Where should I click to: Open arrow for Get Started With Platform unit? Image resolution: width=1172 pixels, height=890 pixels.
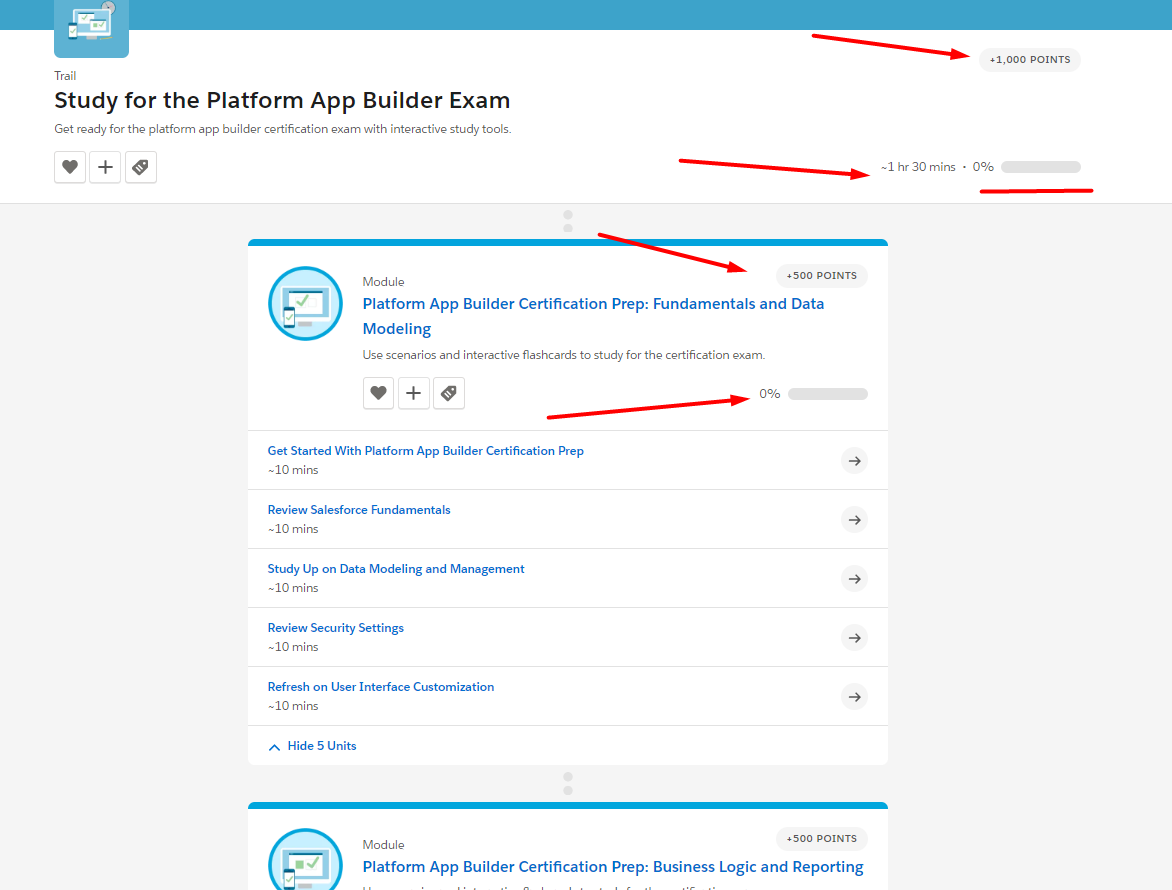(x=854, y=461)
